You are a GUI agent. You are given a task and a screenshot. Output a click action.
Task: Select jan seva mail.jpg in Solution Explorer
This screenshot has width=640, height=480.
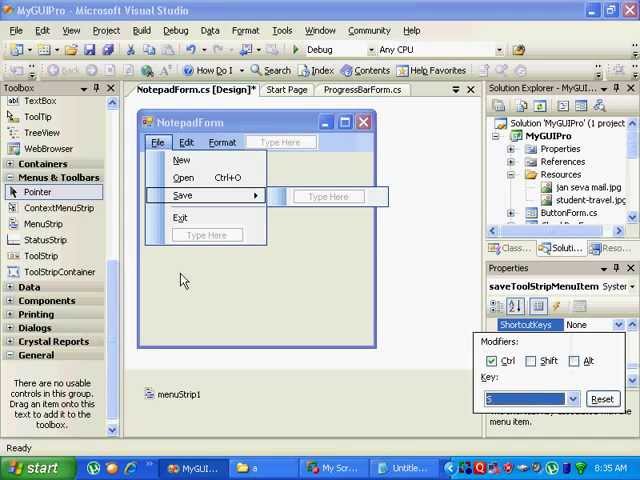click(589, 187)
